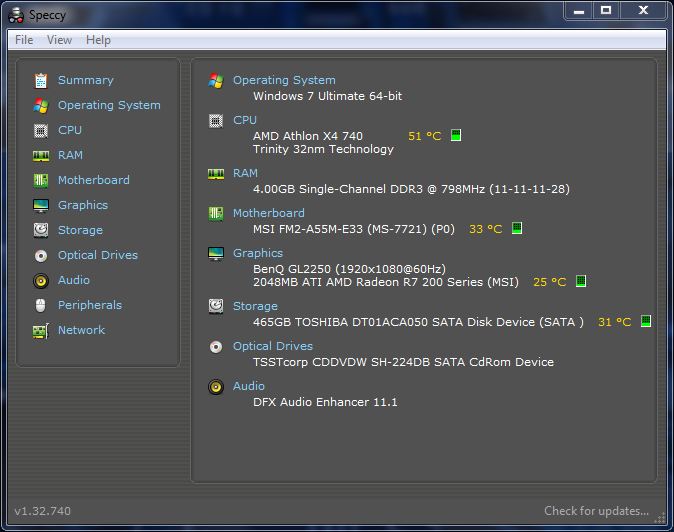Image resolution: width=674 pixels, height=532 pixels.
Task: Open the View menu
Action: (59, 40)
